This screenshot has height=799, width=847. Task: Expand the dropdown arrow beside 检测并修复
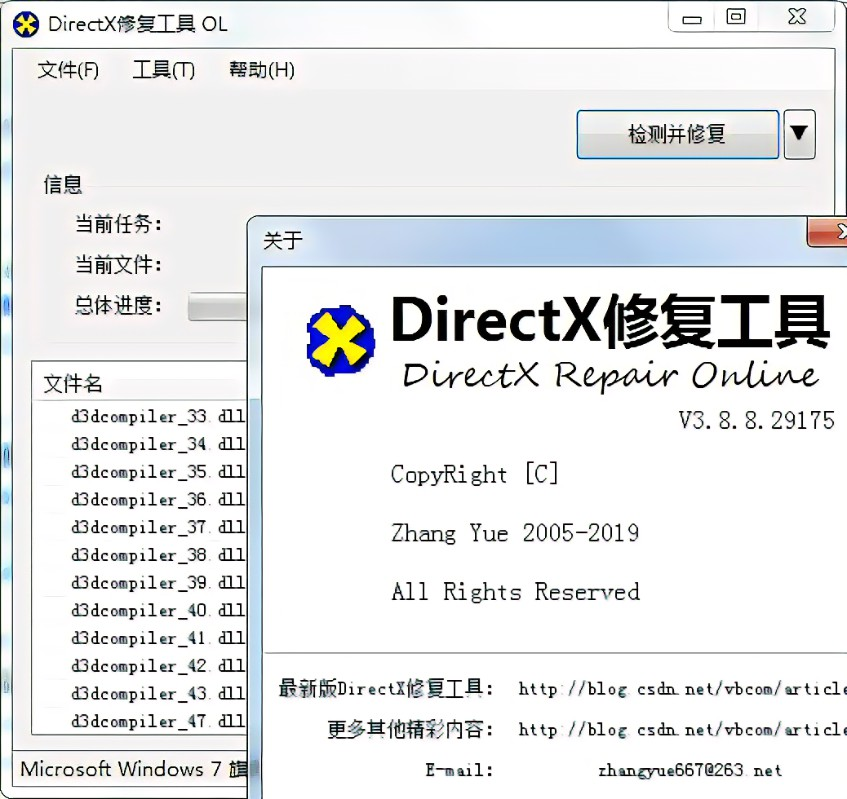799,135
